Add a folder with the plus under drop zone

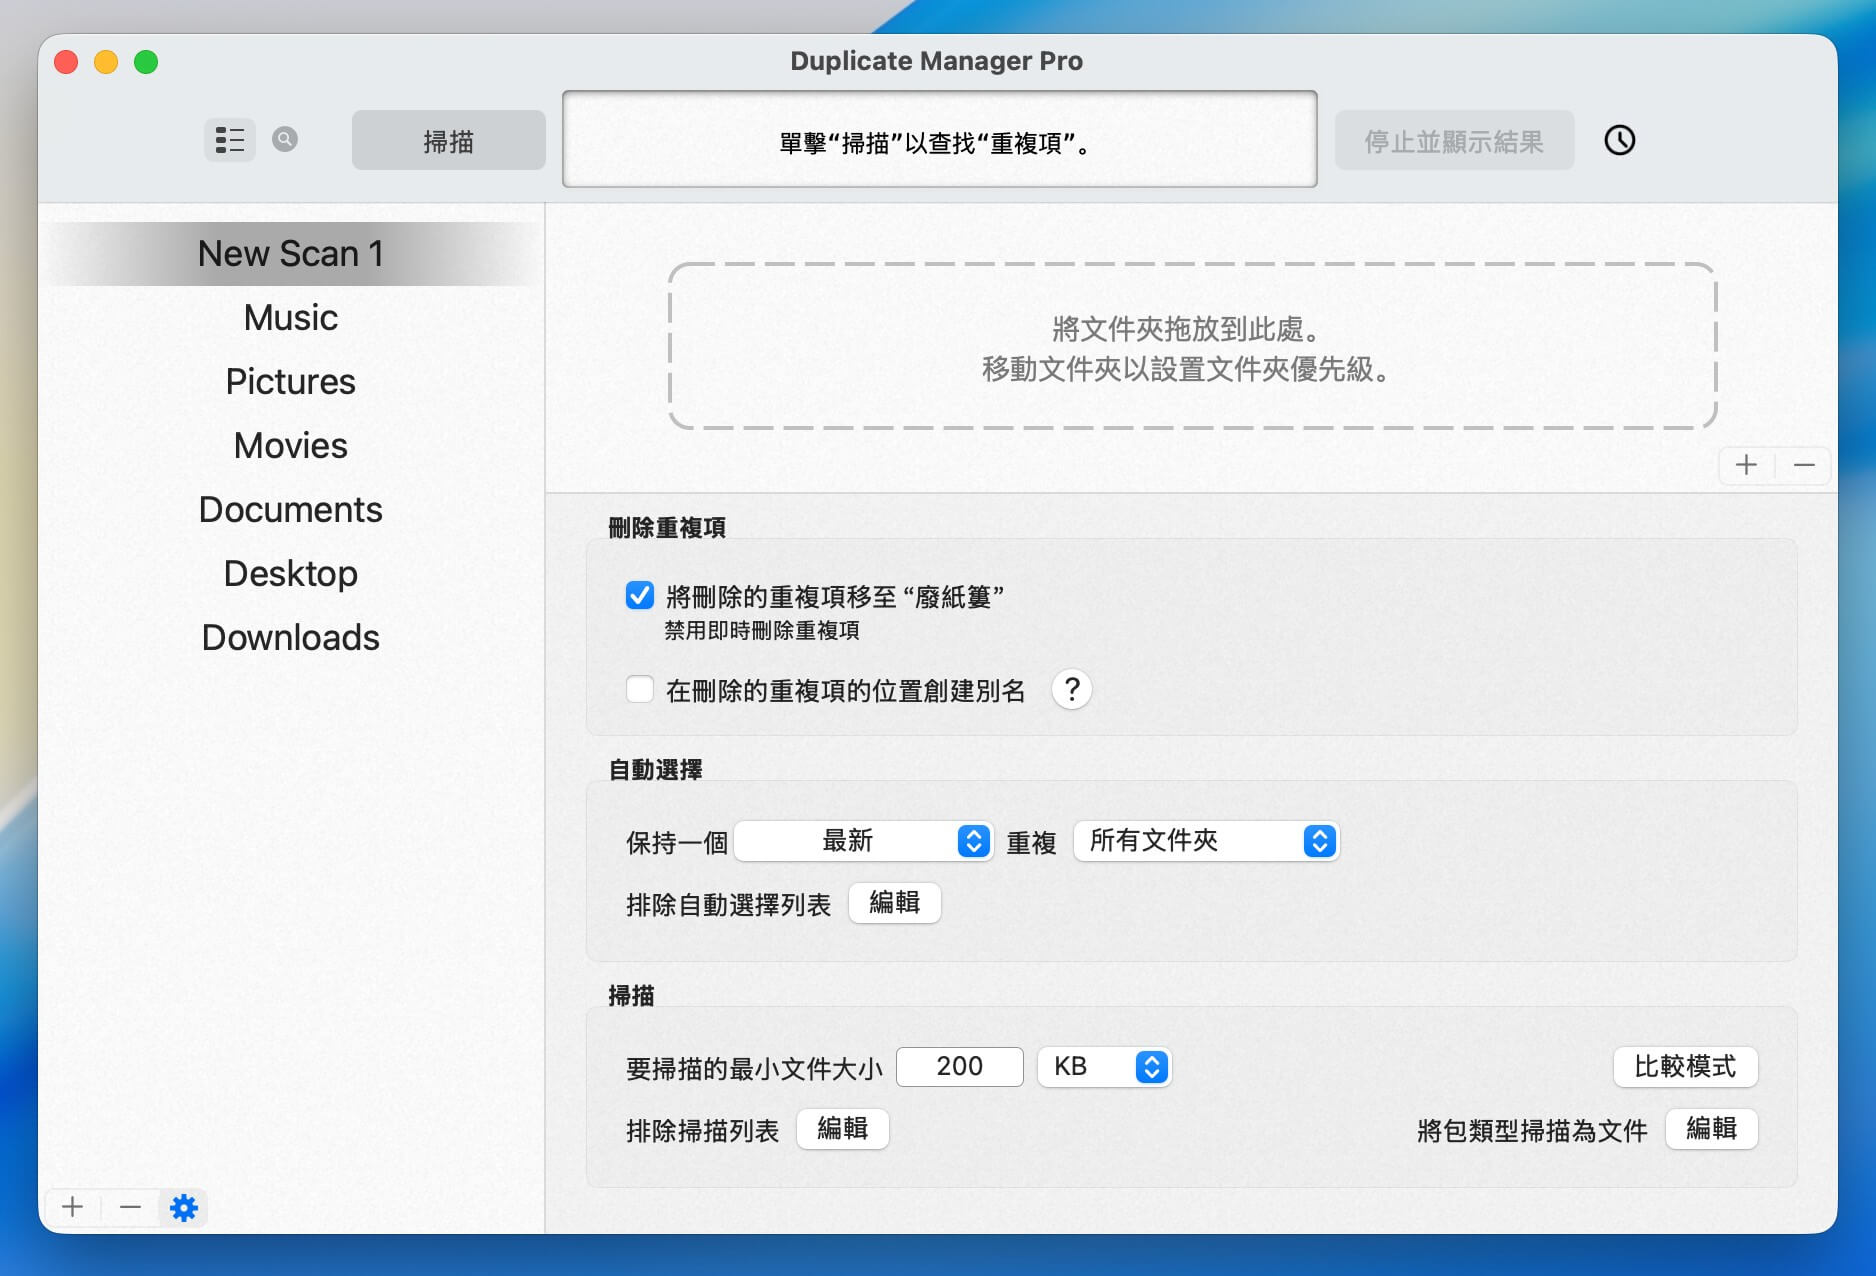1746,465
